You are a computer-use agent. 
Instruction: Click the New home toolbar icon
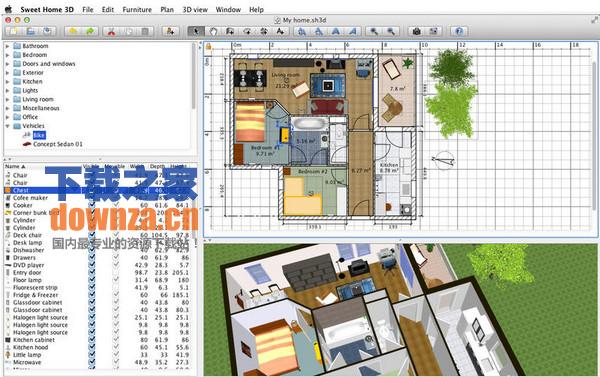click(14, 31)
